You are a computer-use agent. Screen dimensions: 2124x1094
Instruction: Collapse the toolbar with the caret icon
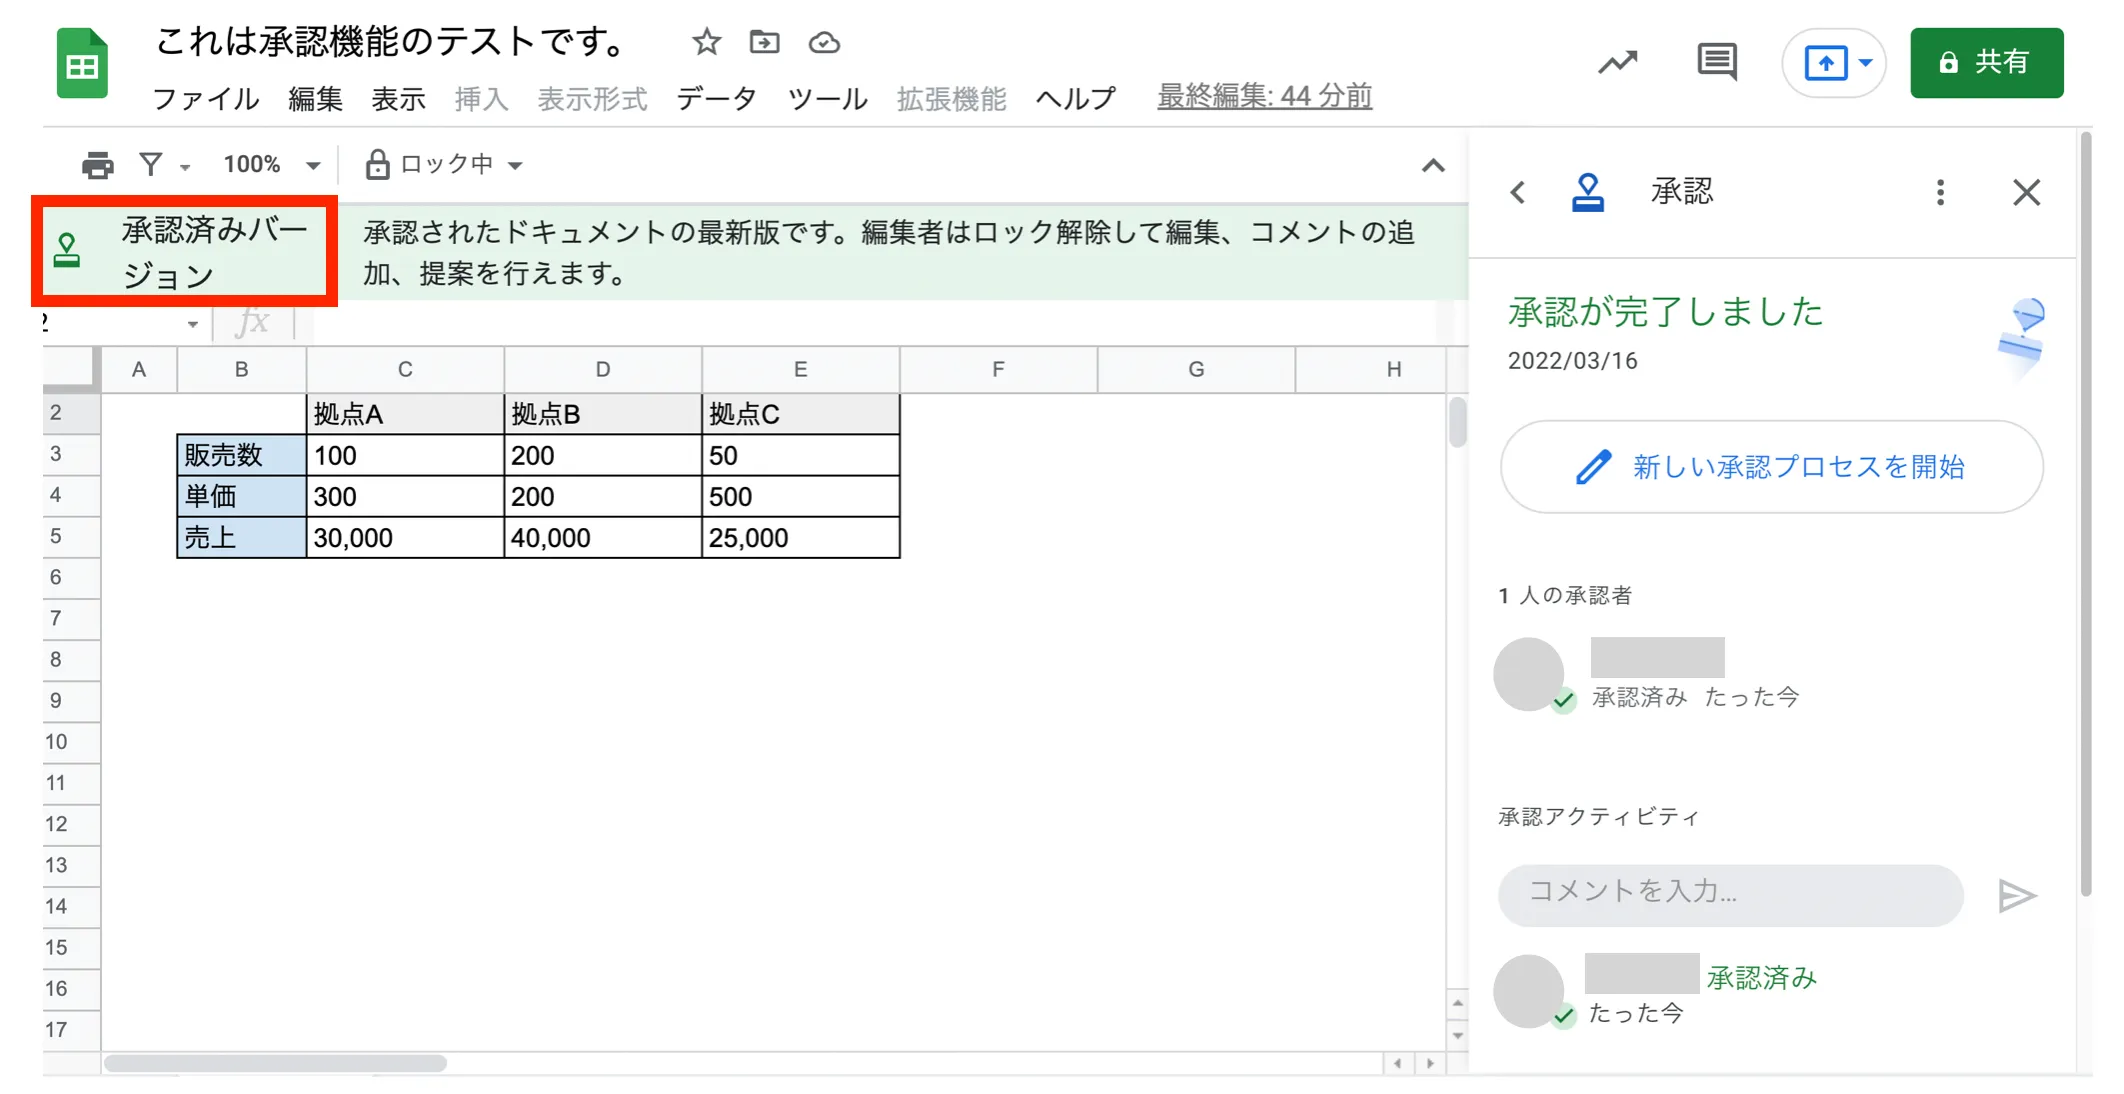[1433, 165]
